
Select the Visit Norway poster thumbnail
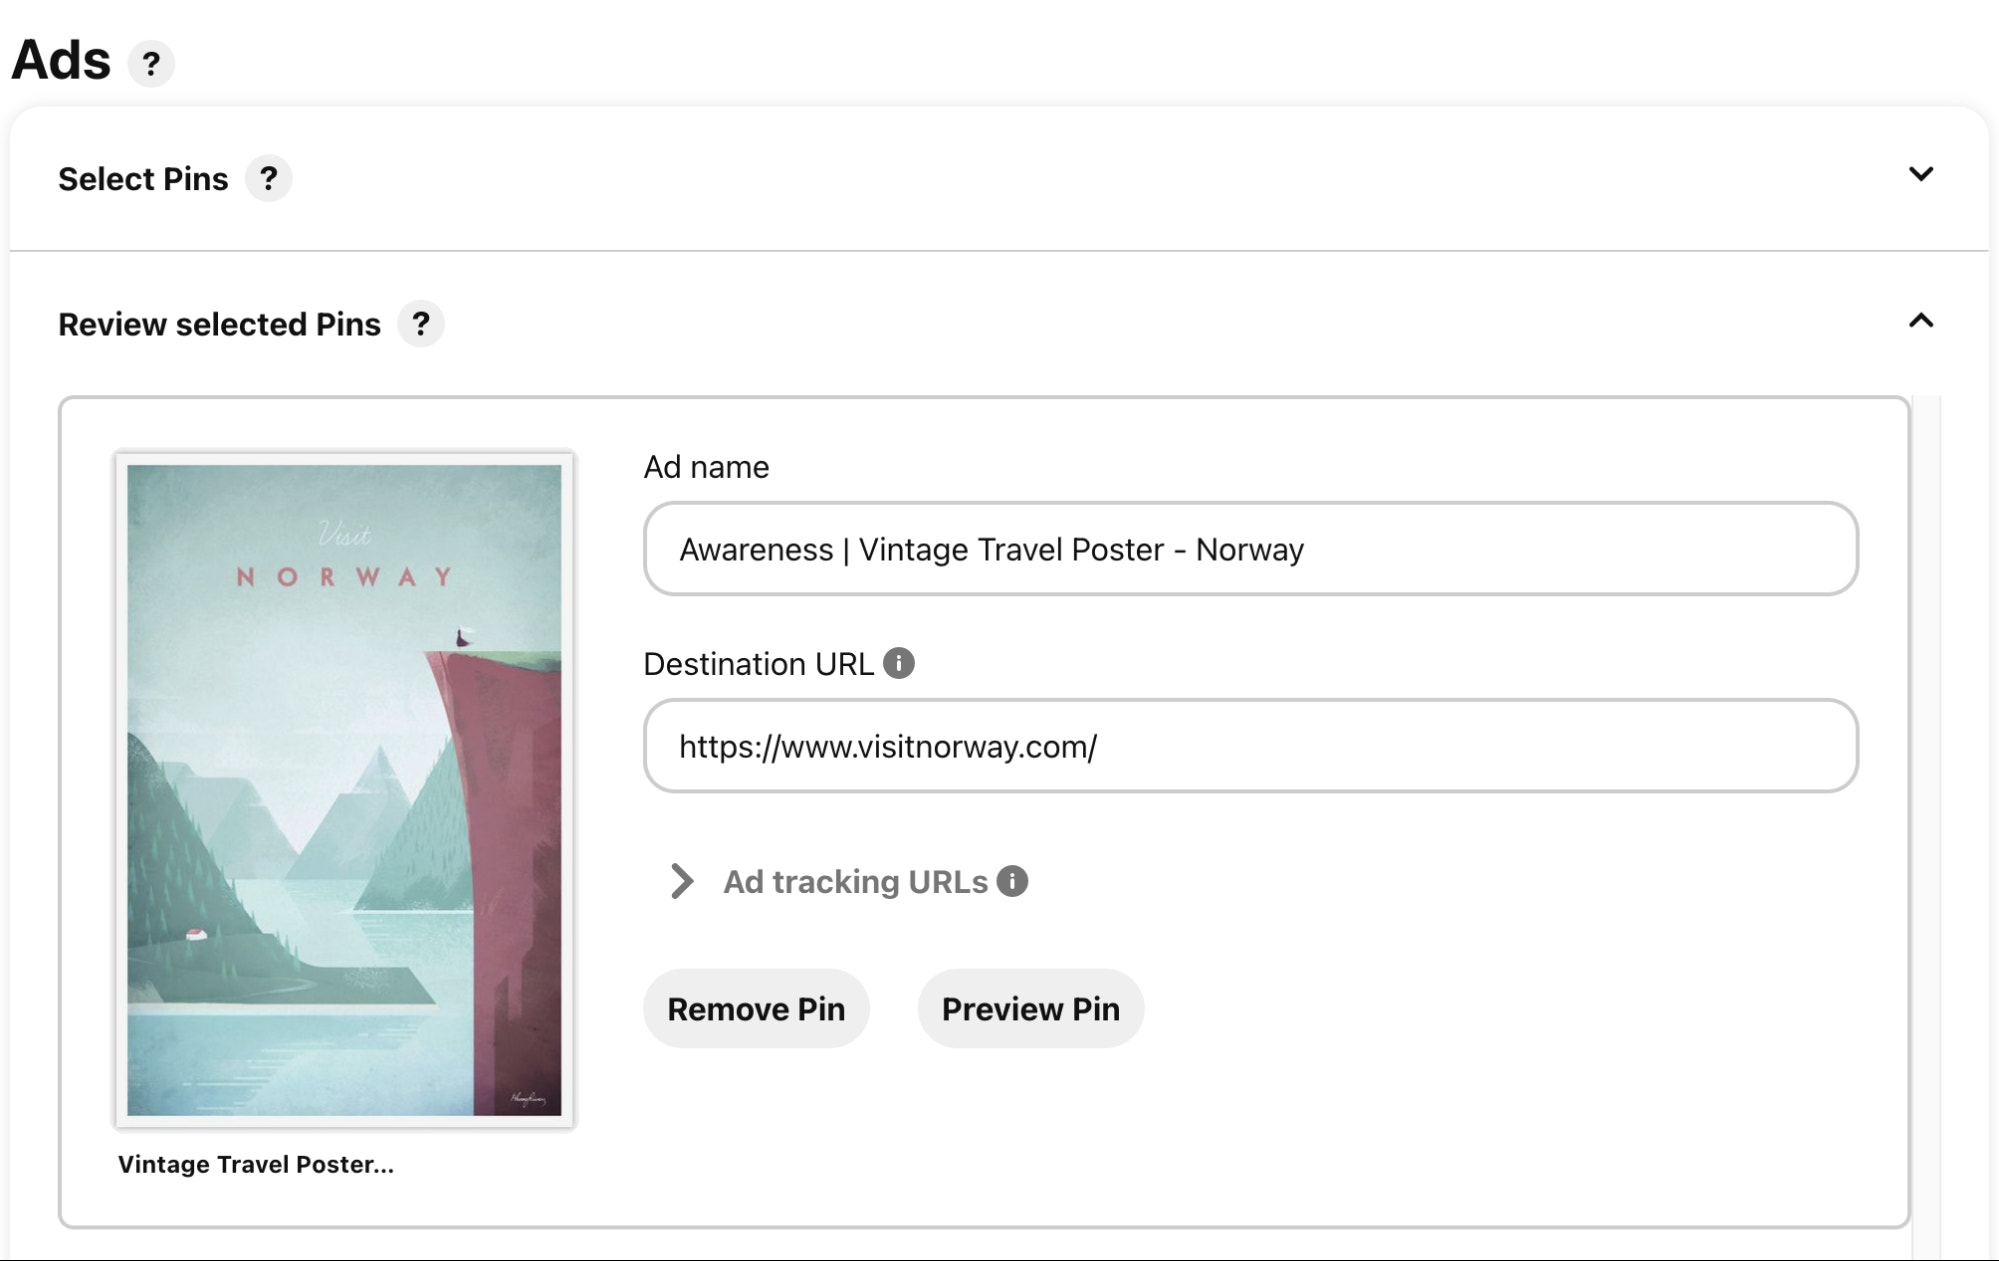[344, 789]
